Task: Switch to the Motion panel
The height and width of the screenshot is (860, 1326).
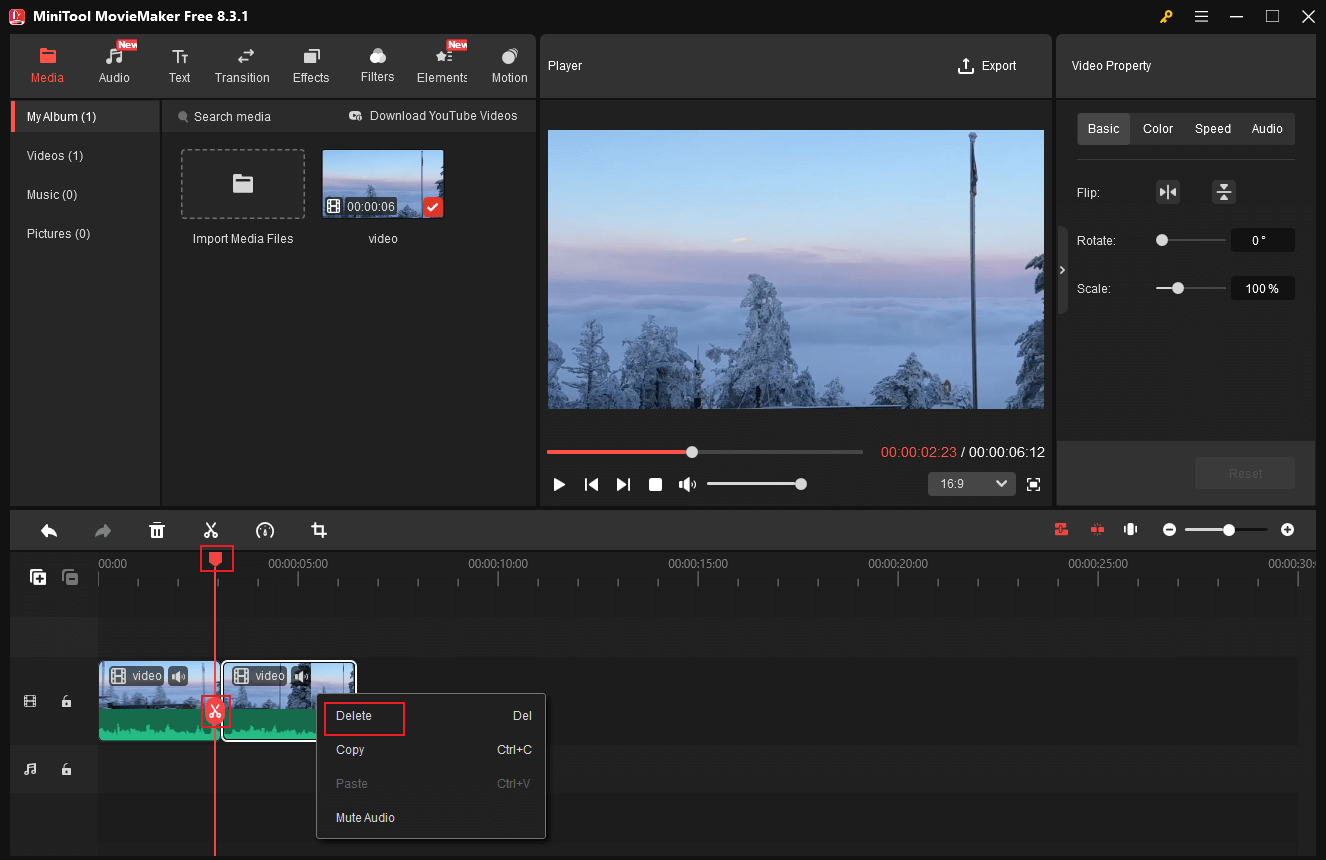Action: 509,64
